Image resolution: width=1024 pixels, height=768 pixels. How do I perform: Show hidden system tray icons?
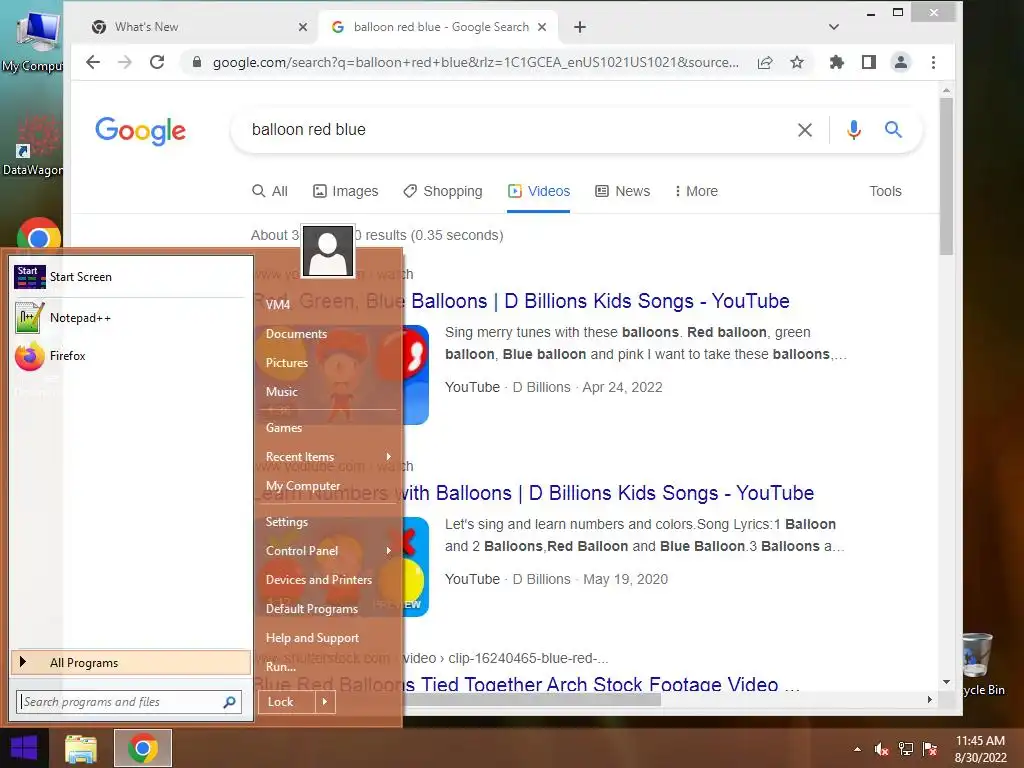tap(857, 749)
